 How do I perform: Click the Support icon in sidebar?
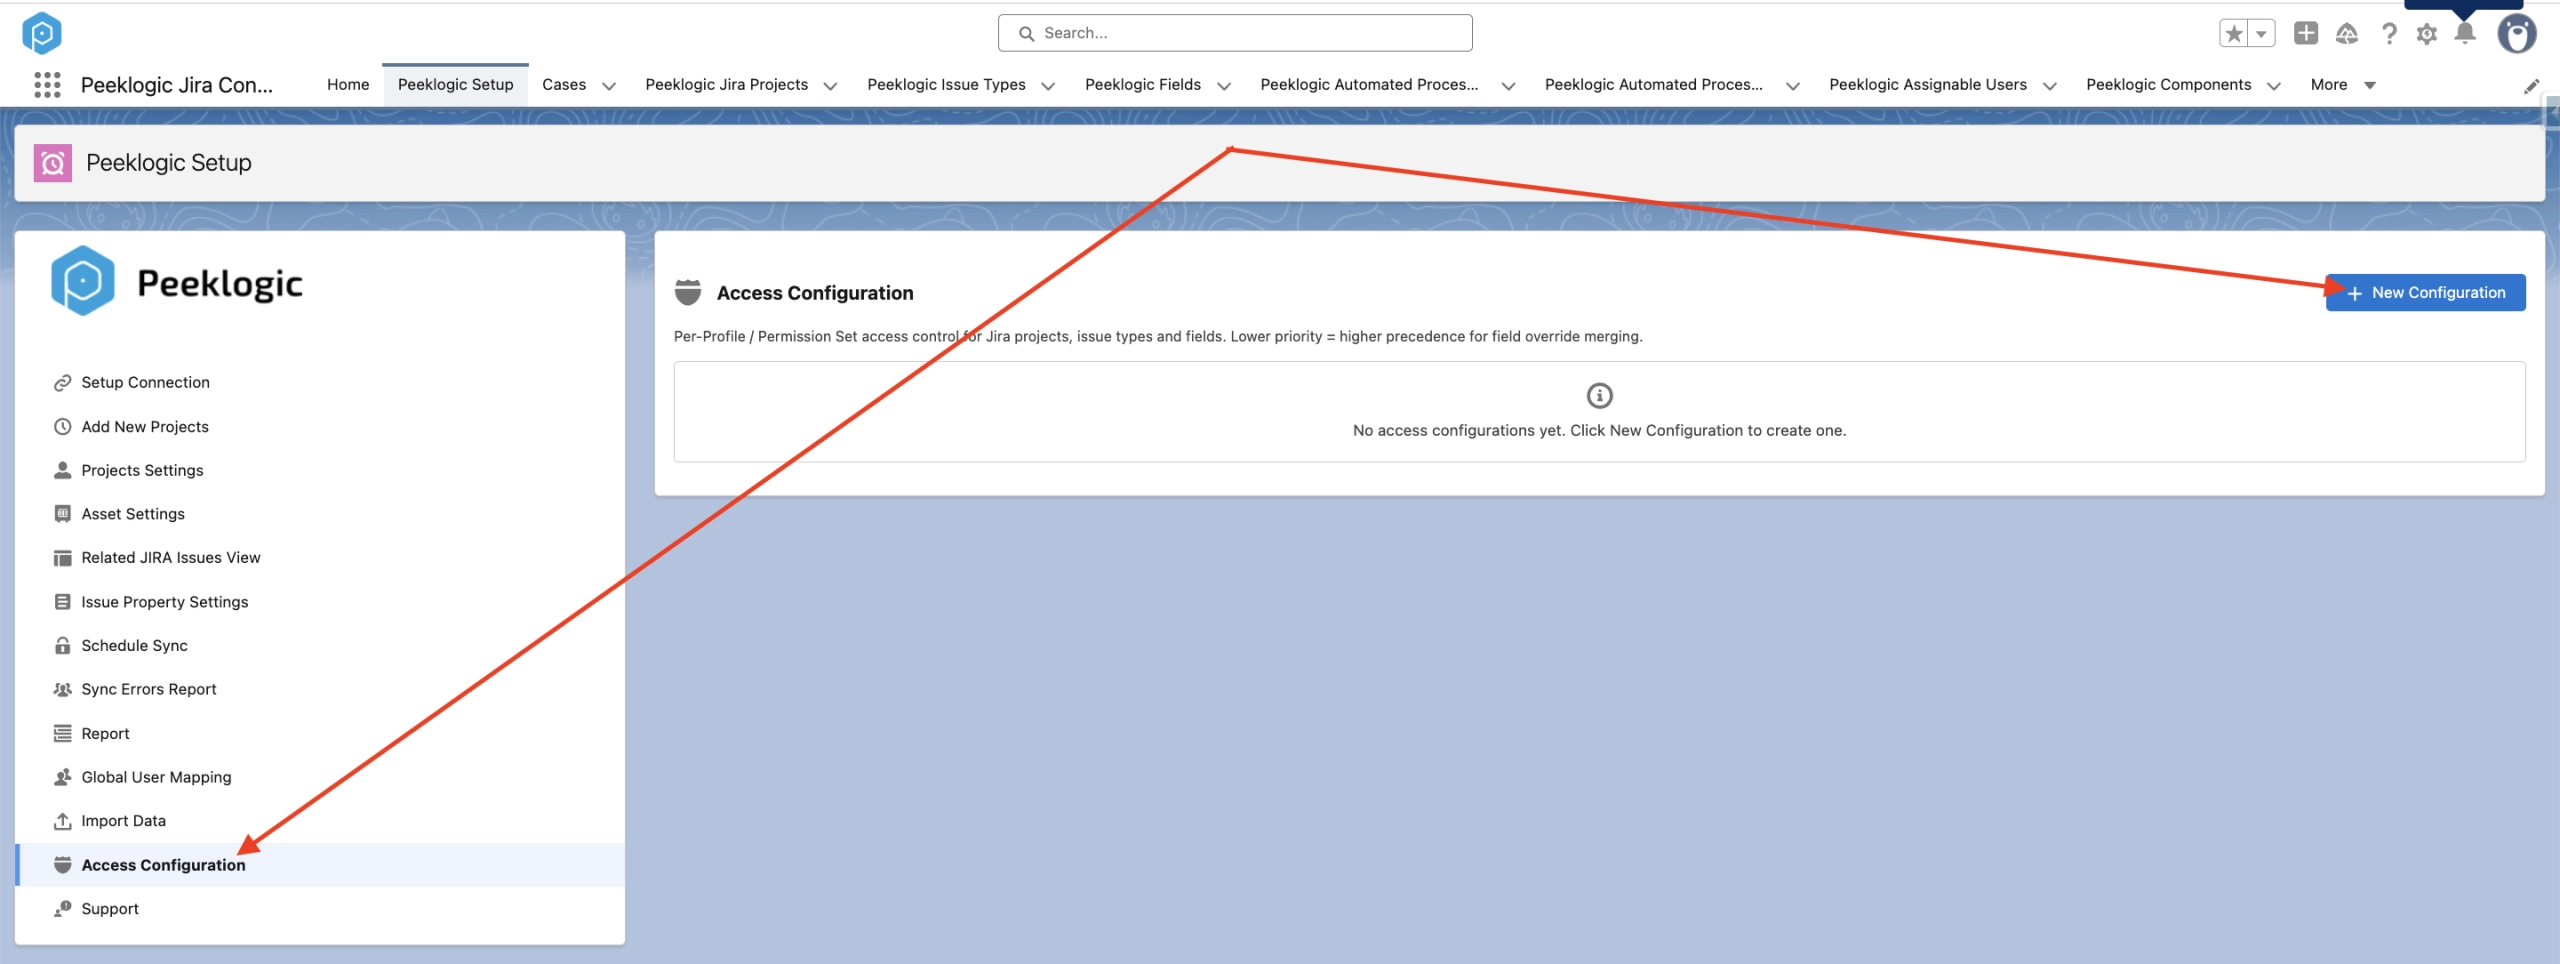pos(62,909)
